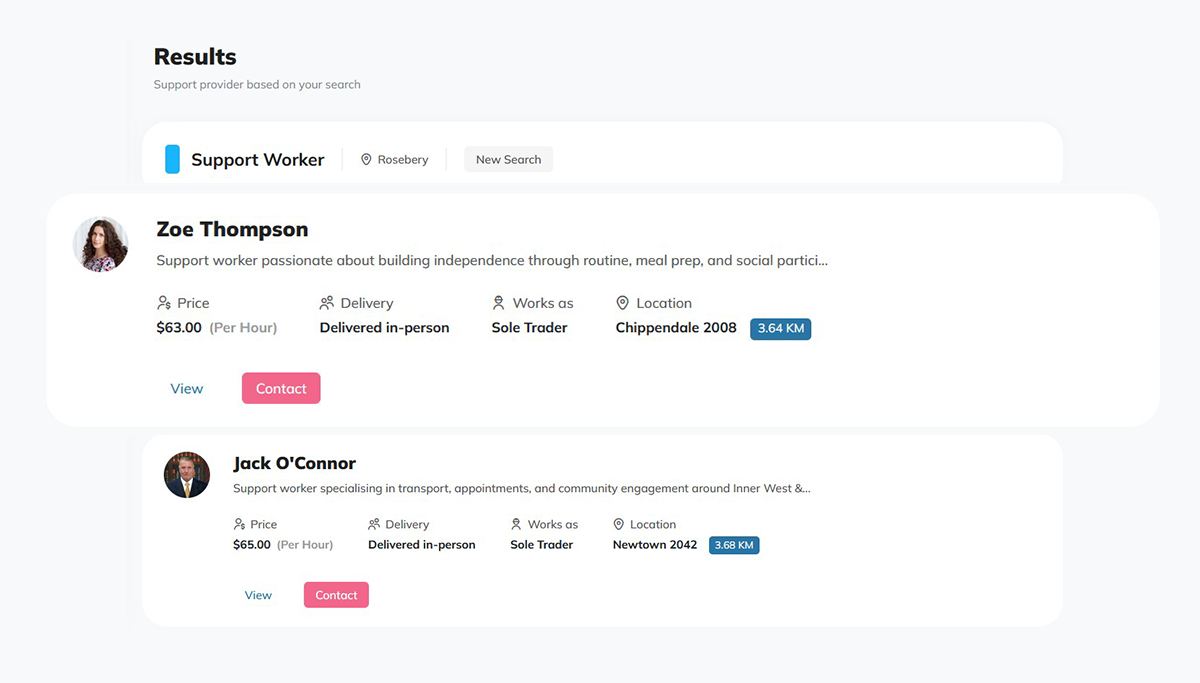This screenshot has width=1200, height=683.
Task: Click Jack O'Connor's Location pin icon
Action: pyautogui.click(x=619, y=524)
